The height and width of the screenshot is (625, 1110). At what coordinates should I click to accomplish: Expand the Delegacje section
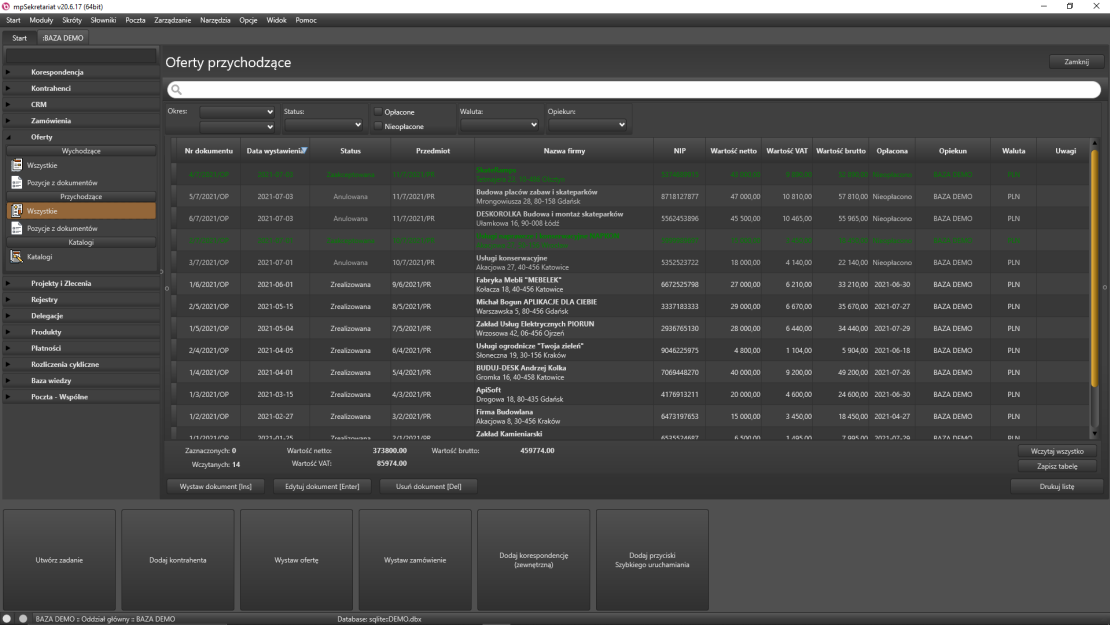point(8,316)
